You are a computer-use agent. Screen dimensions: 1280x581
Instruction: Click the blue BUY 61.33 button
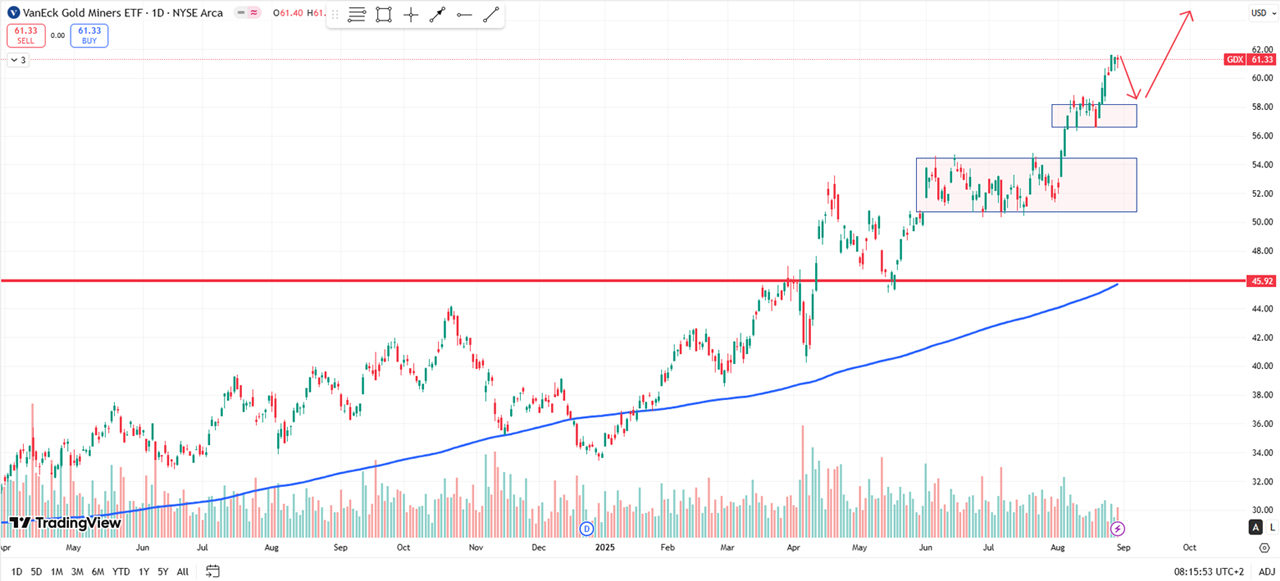pos(91,36)
